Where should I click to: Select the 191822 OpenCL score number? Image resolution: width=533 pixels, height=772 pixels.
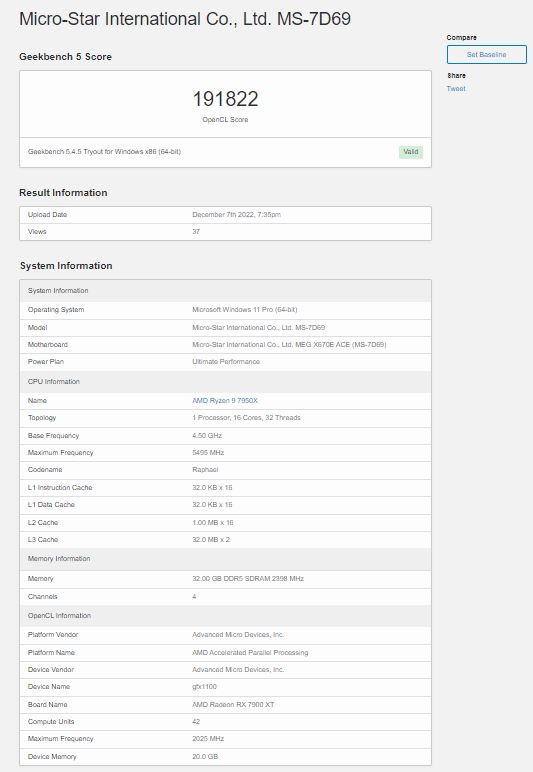tap(225, 99)
